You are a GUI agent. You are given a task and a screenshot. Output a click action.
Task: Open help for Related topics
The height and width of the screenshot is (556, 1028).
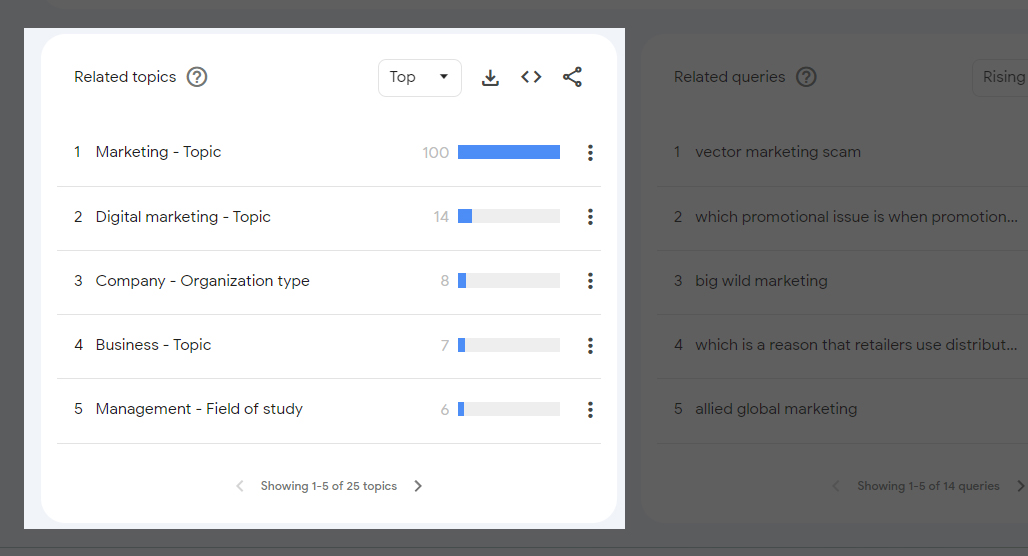tap(197, 77)
